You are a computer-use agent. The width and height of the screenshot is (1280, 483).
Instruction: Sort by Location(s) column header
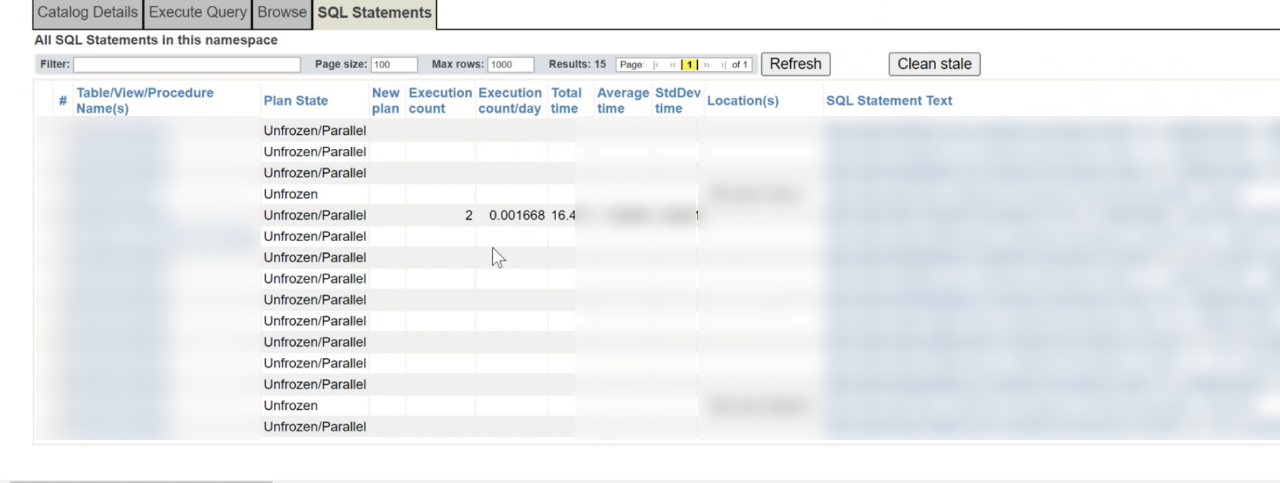[743, 101]
